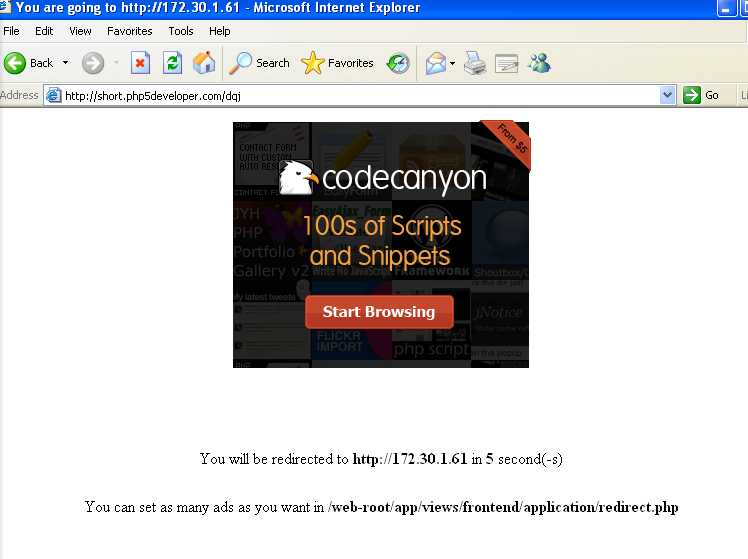The image size is (748, 559).
Task: Click the green Back arrow icon
Action: [15, 63]
